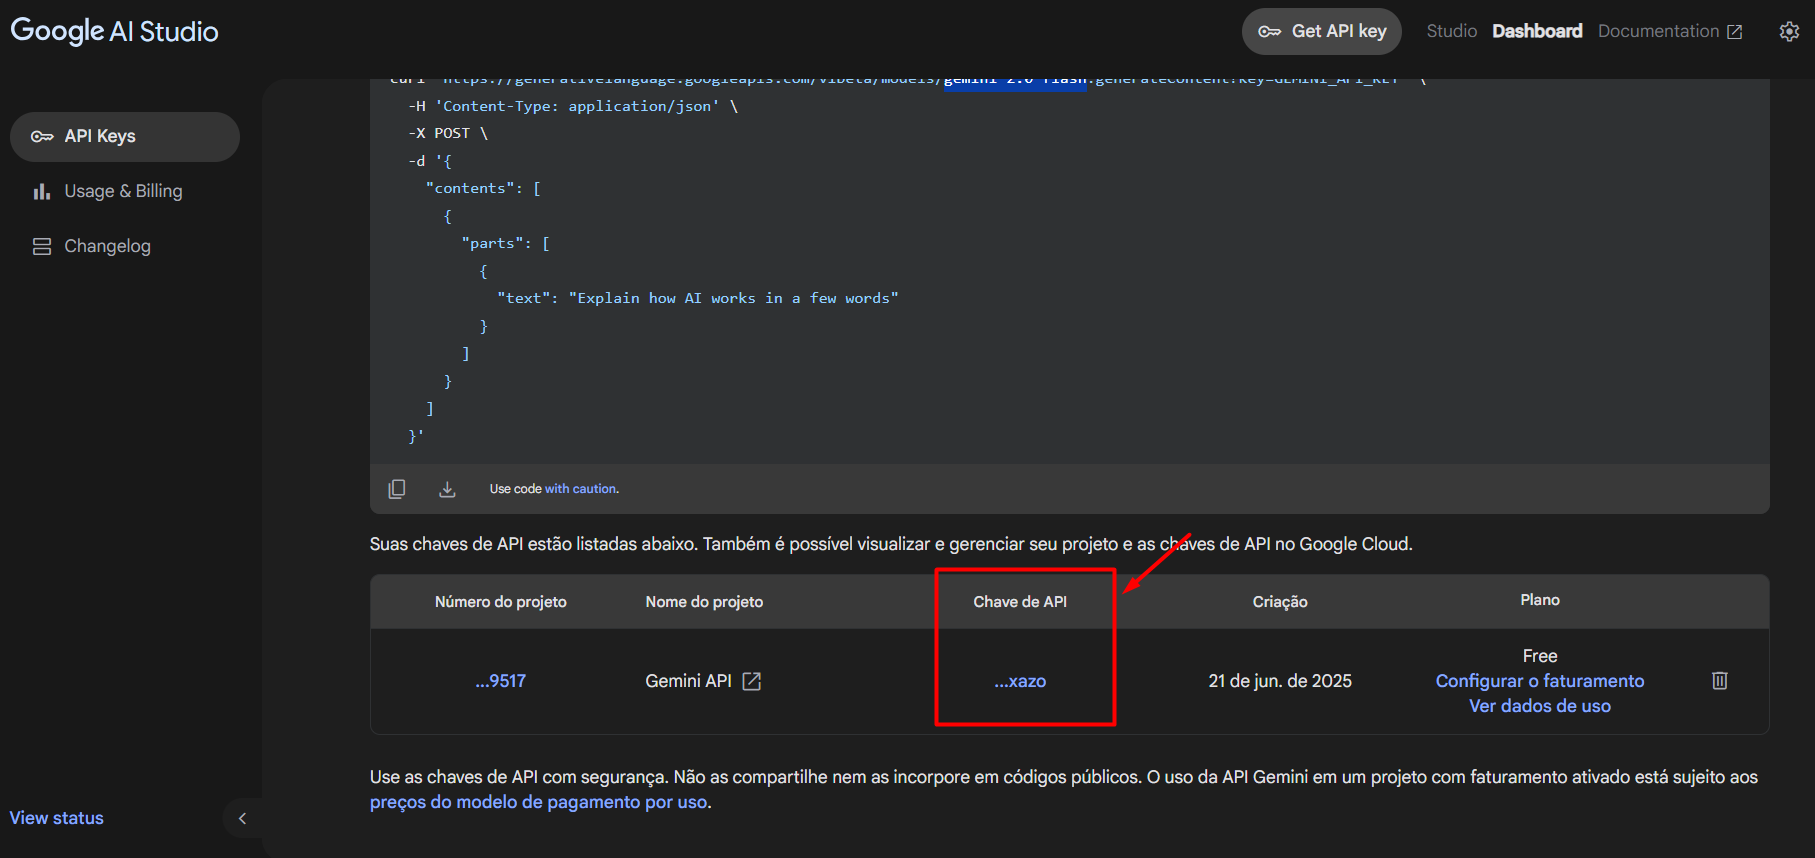Open project number ...9517
Screen dimensions: 1815x858
click(500, 681)
